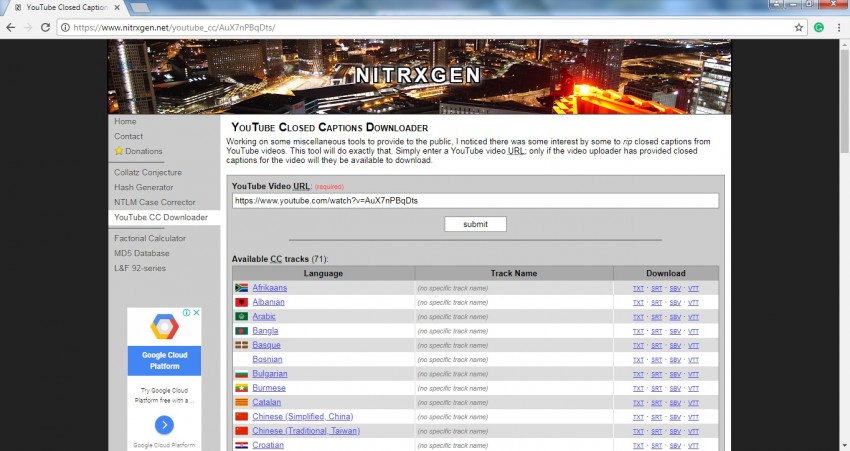Click the Language column header
This screenshot has height=451, width=850.
point(324,273)
